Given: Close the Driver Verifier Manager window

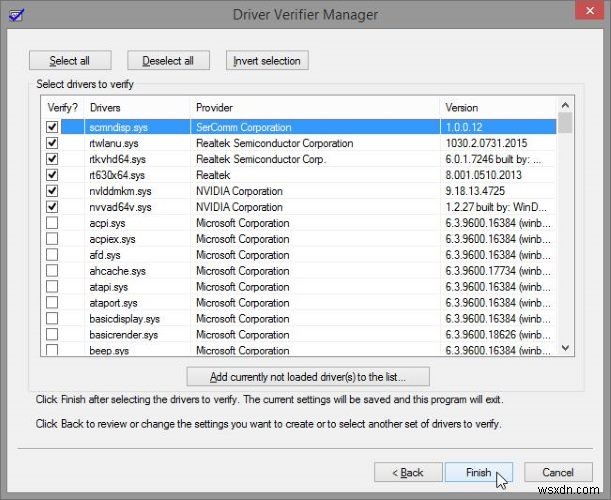Looking at the screenshot, I should click(590, 11).
